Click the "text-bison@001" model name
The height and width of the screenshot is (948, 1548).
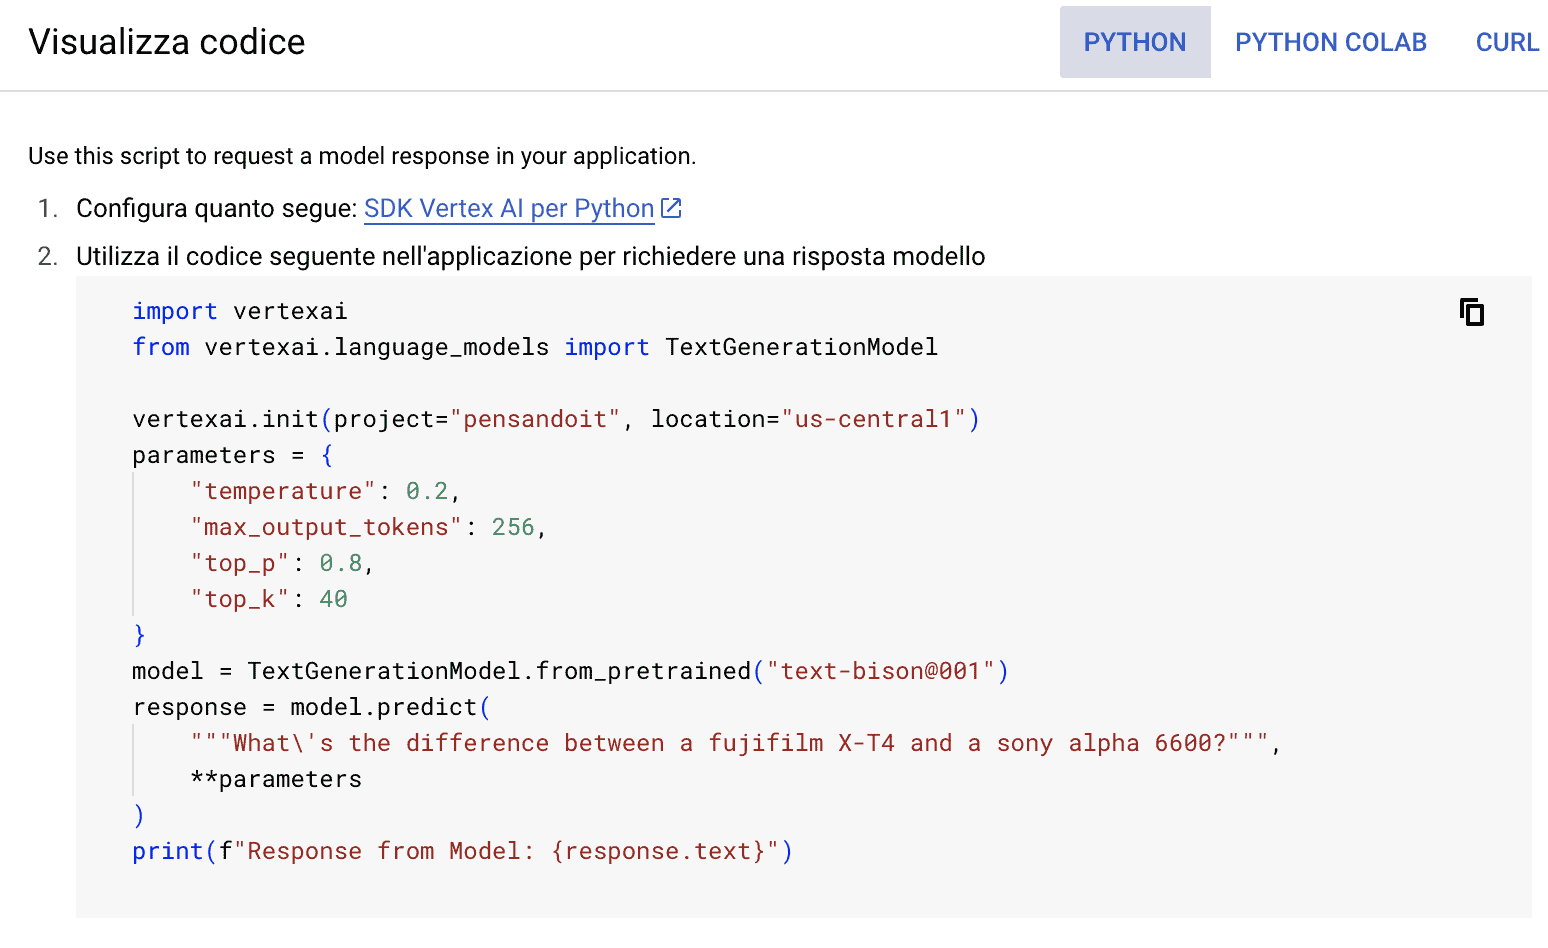(x=881, y=671)
